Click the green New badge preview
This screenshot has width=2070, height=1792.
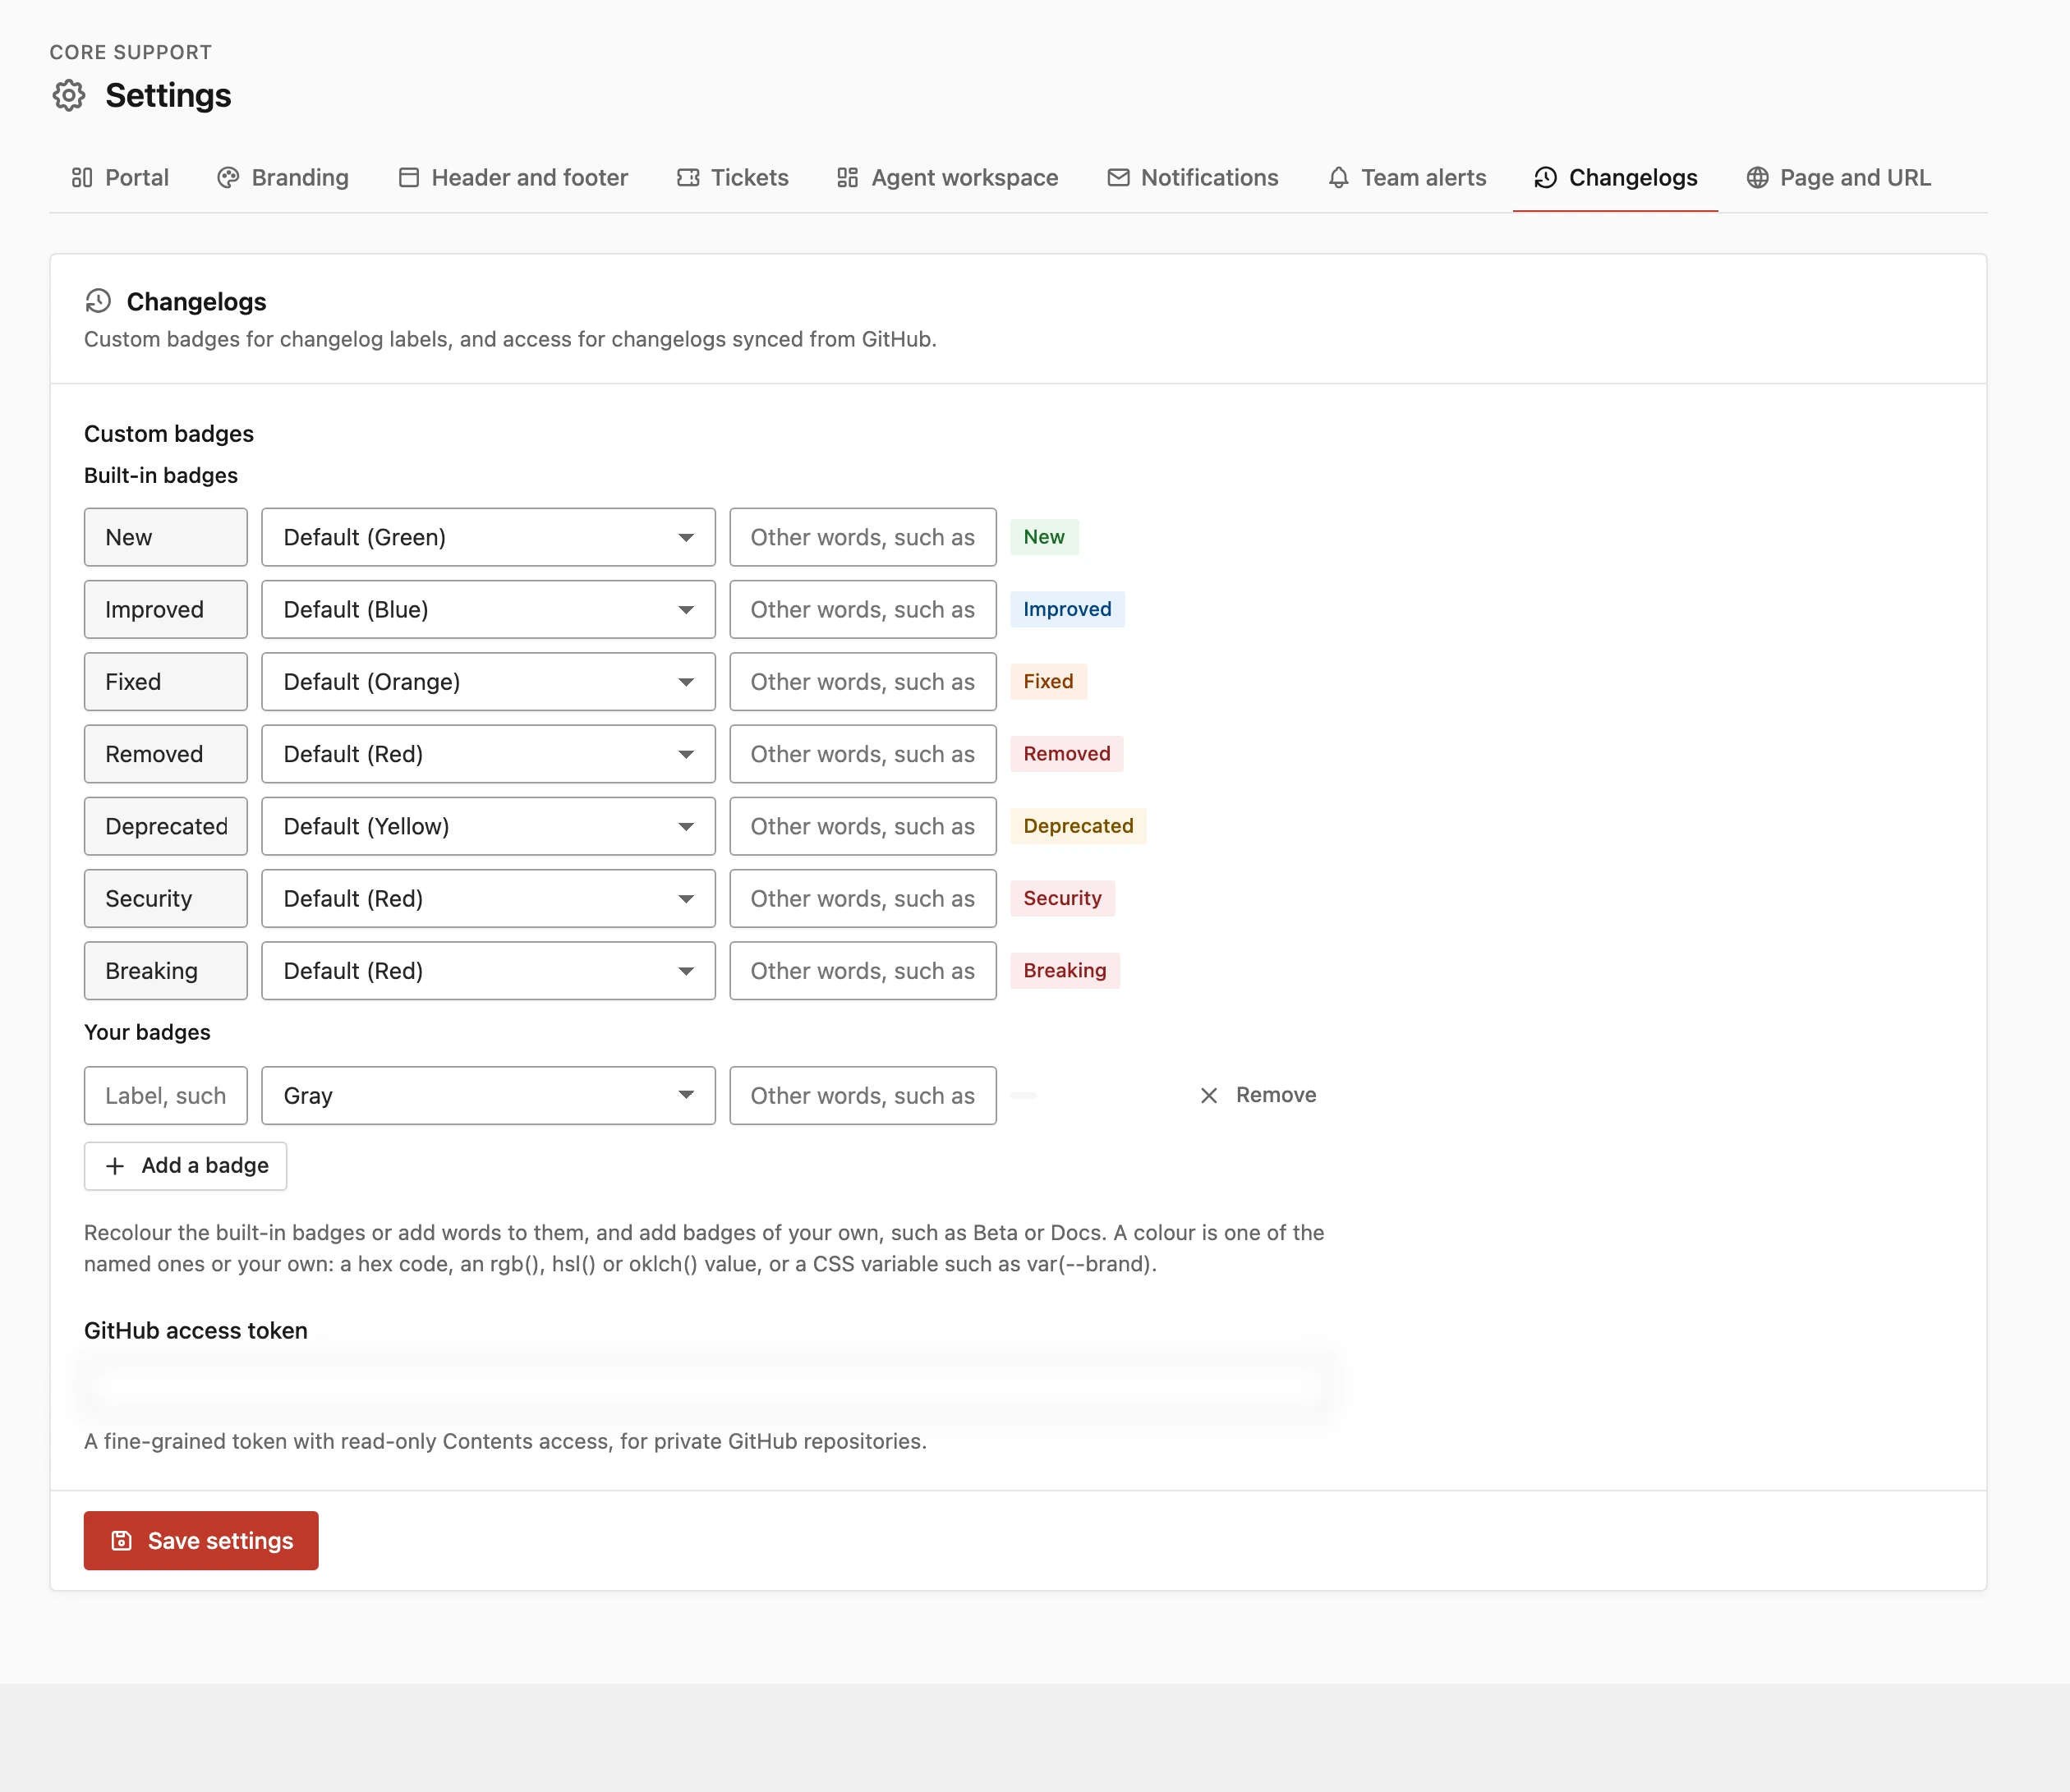coord(1044,538)
